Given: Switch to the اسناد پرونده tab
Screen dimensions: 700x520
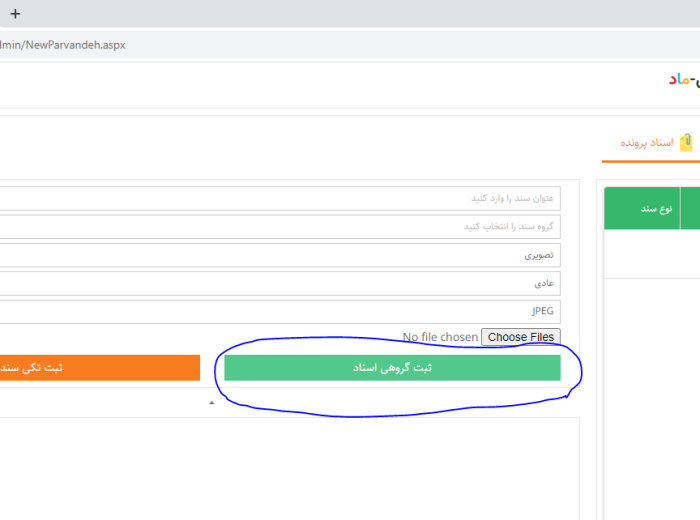Looking at the screenshot, I should [648, 143].
